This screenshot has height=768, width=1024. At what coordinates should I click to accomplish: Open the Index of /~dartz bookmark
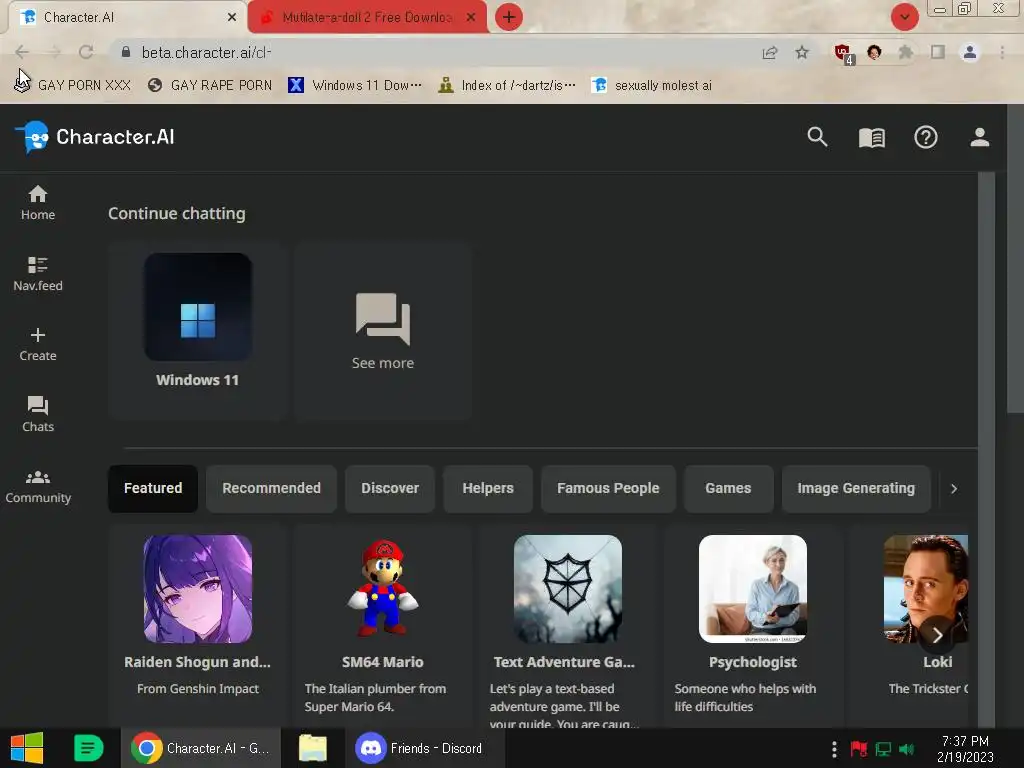[507, 86]
